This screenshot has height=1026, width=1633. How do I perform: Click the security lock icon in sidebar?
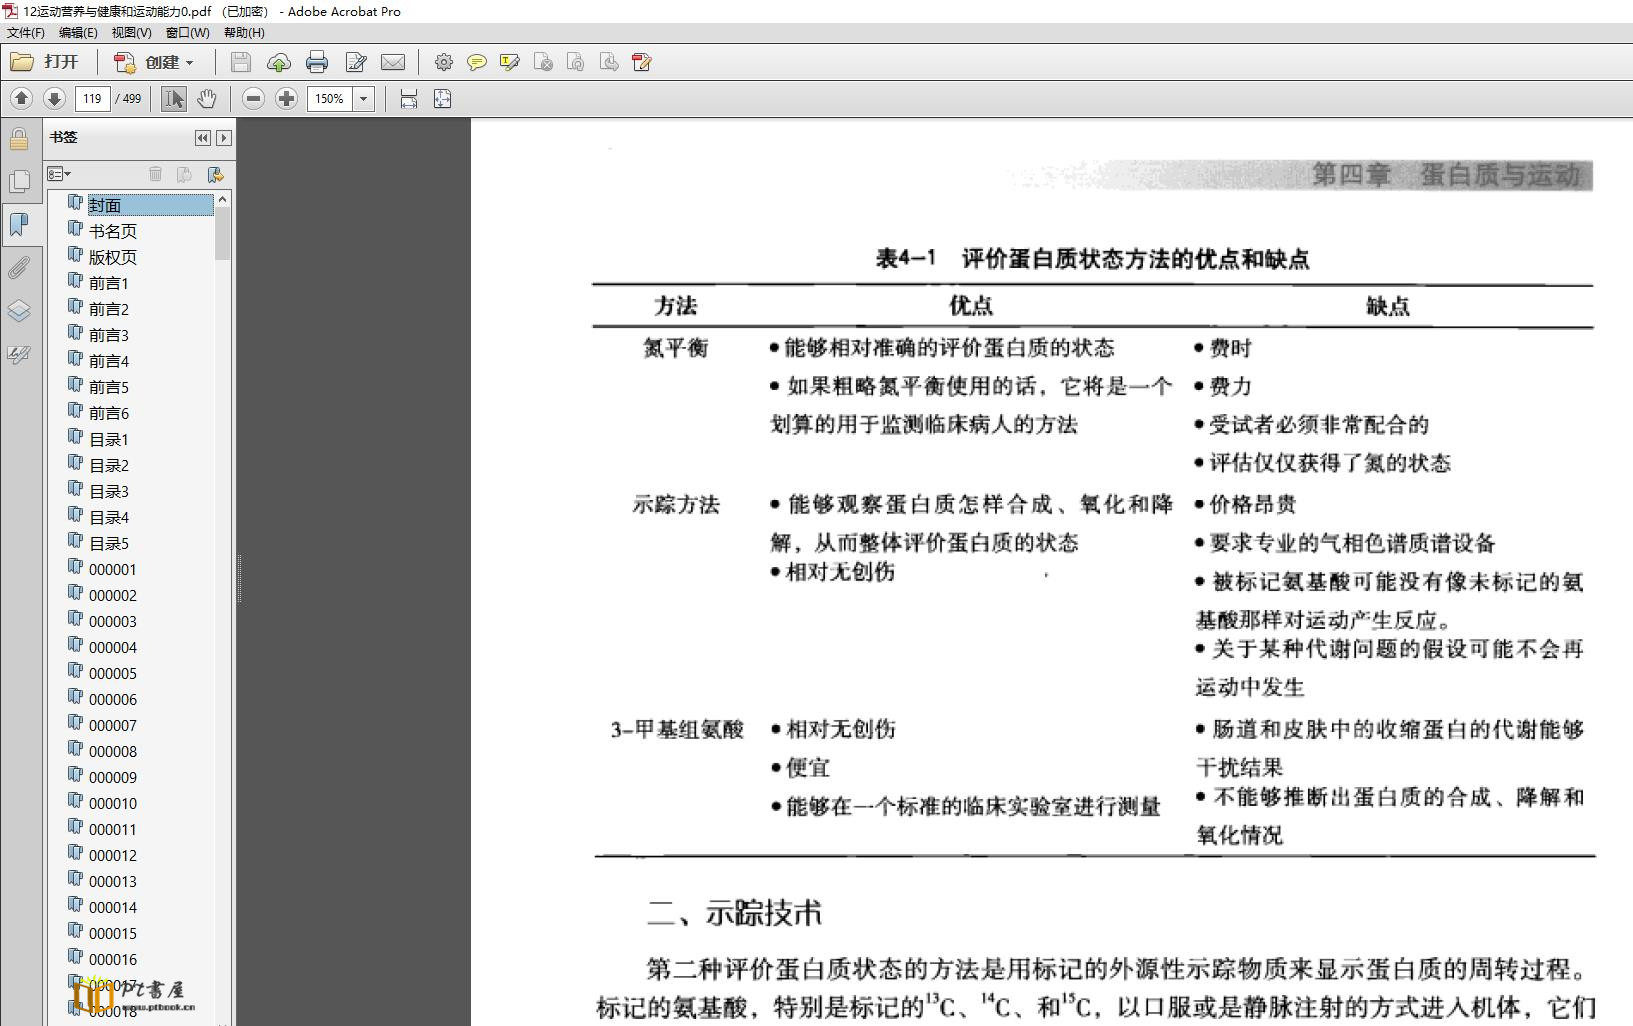pos(19,138)
